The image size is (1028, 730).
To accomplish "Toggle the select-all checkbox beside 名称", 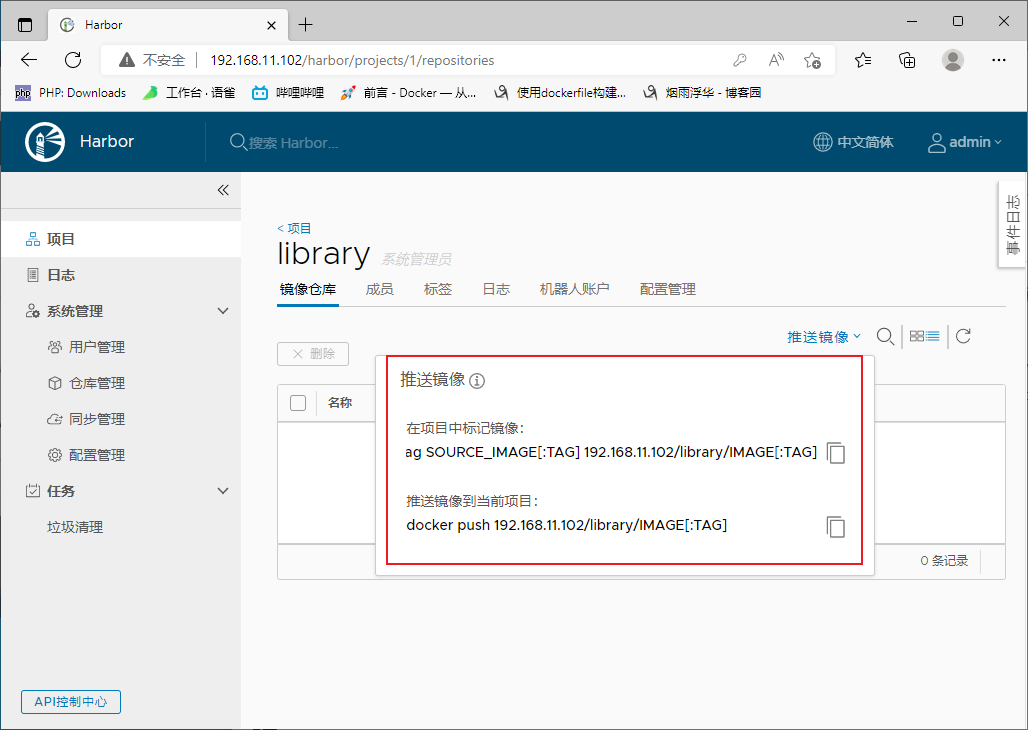I will pos(298,403).
